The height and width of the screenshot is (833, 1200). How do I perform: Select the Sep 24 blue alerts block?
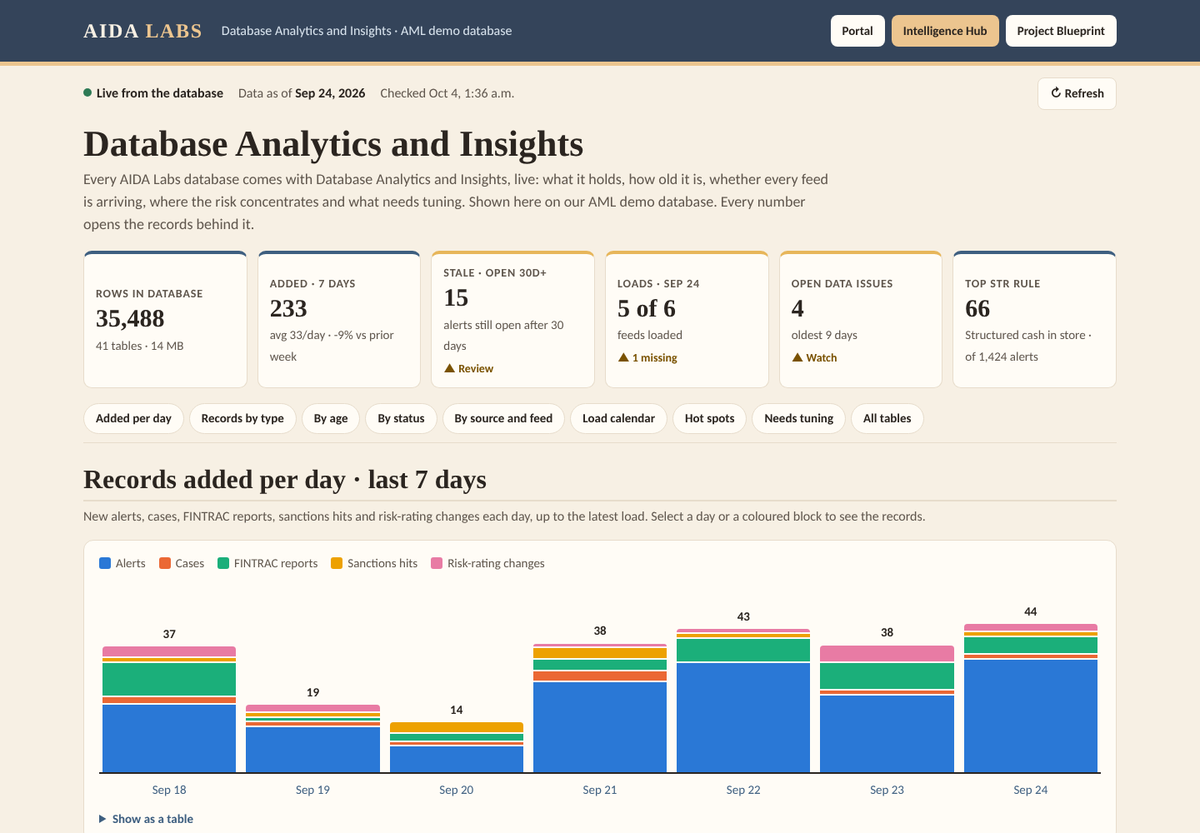click(1031, 716)
